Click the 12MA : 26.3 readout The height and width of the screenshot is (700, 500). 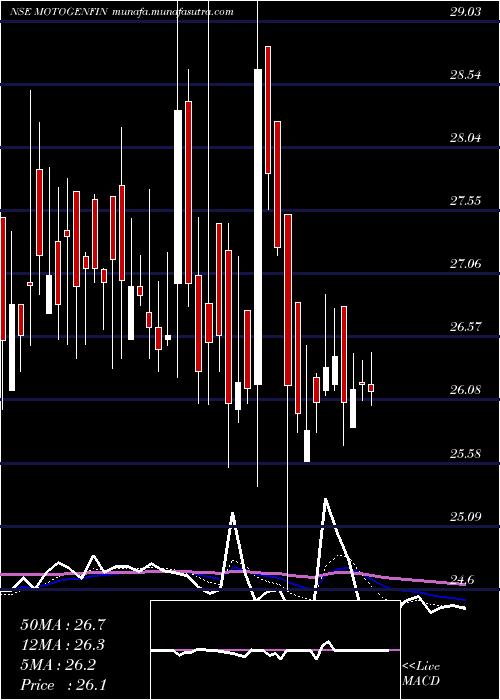[x=62, y=645]
